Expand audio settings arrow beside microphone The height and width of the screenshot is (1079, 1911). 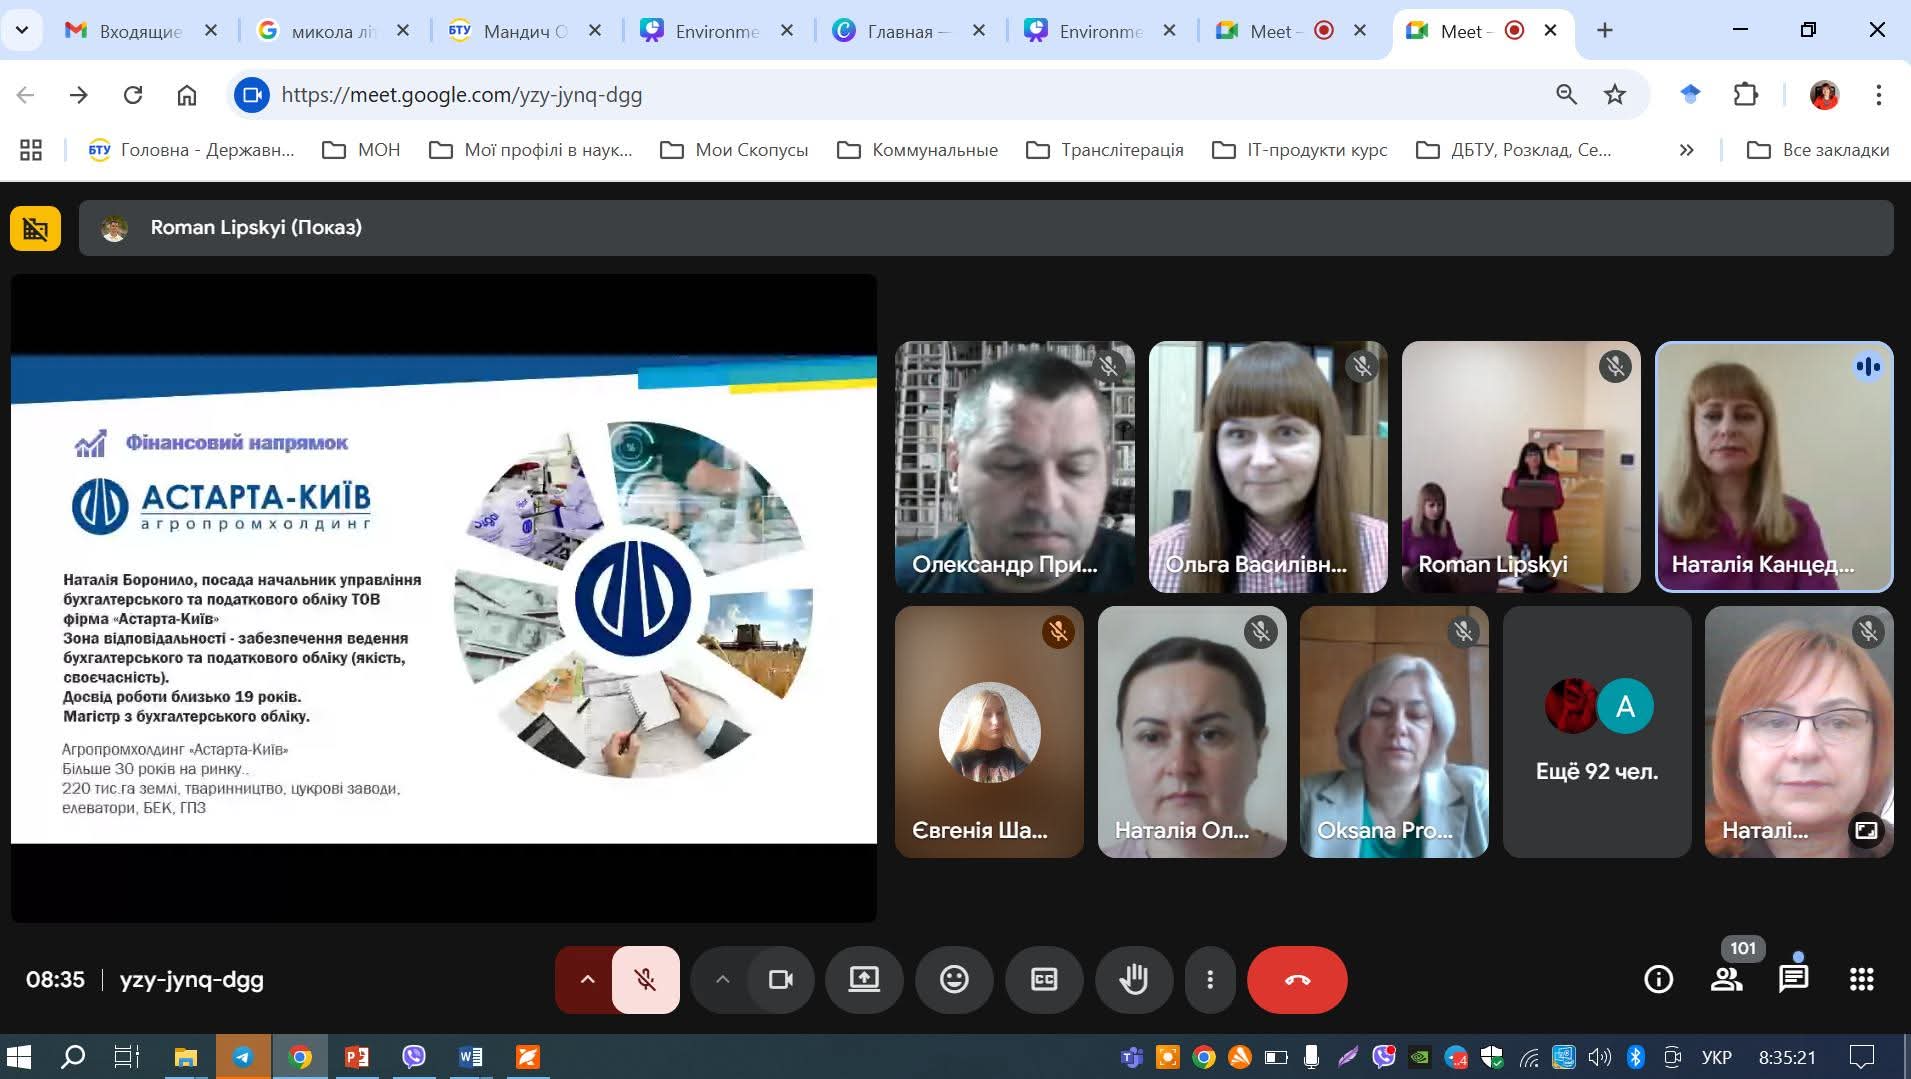click(587, 980)
